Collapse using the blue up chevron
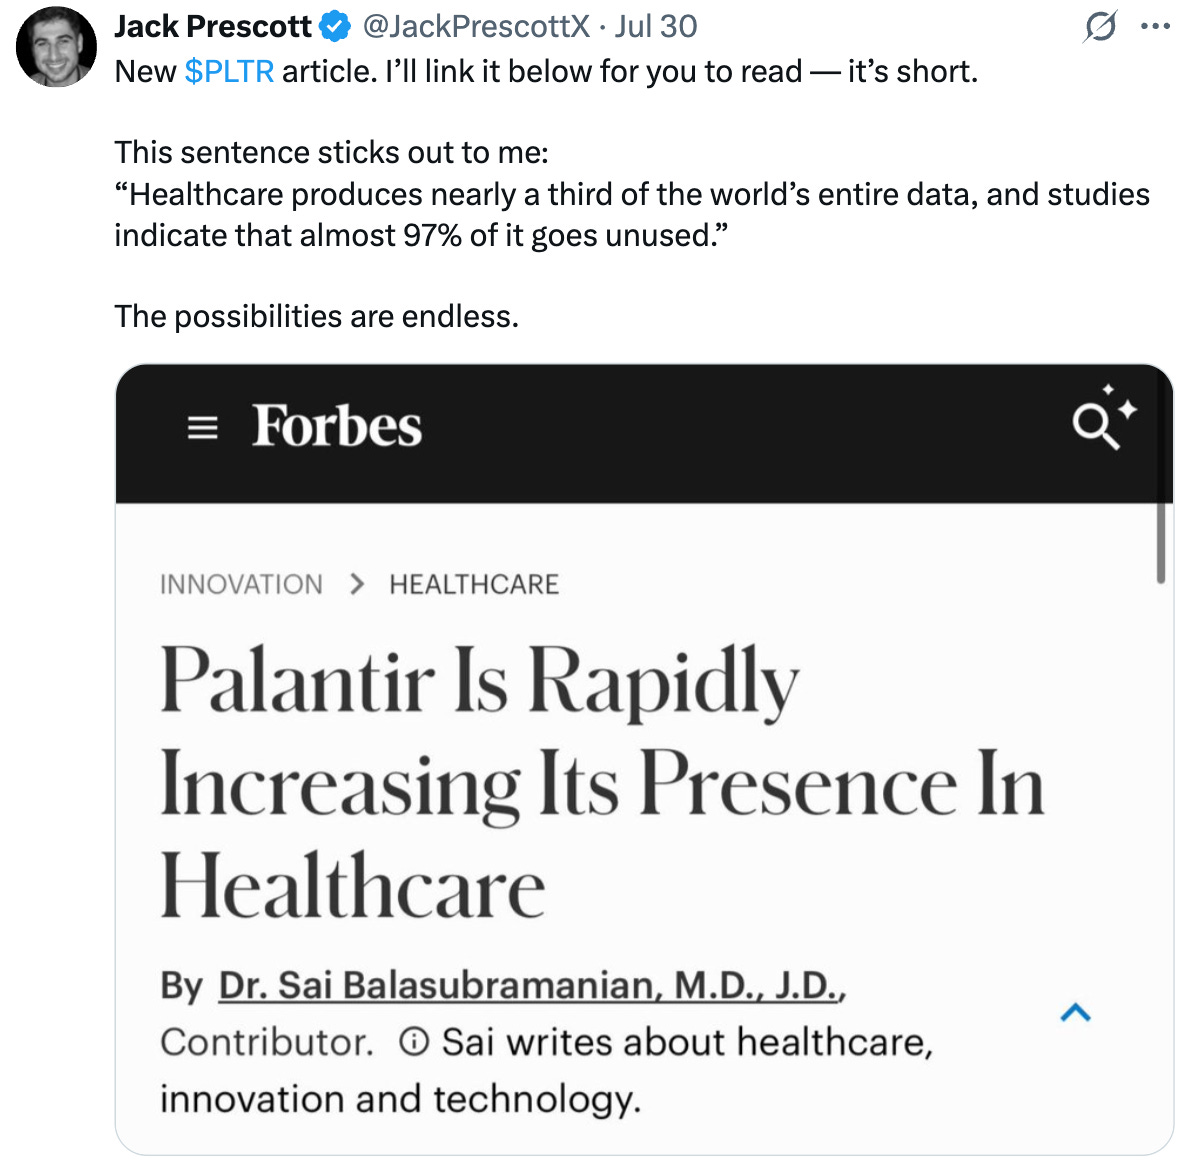The height and width of the screenshot is (1170, 1182). [x=1076, y=1012]
